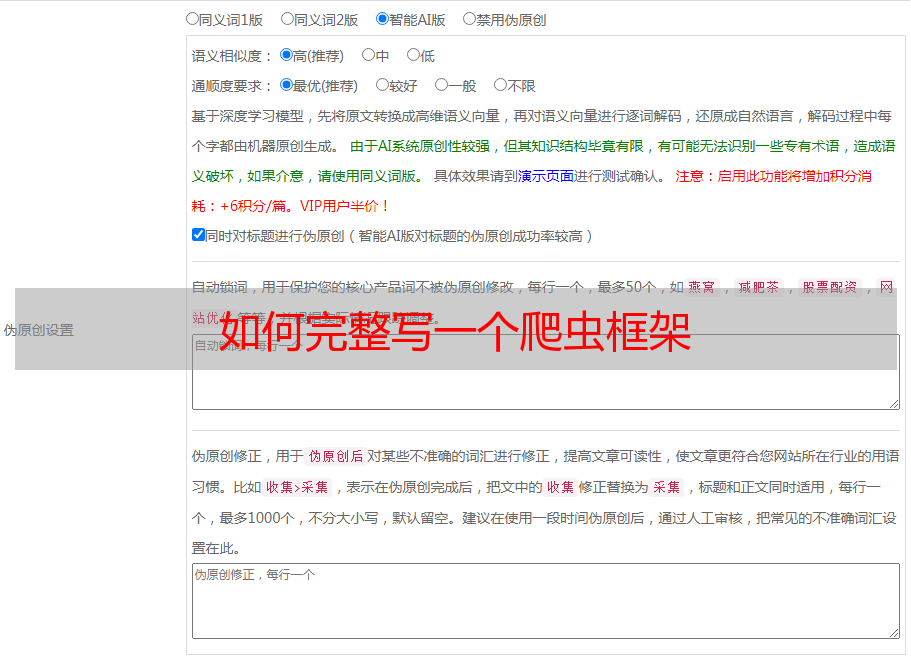This screenshot has height=658, width=911.
Task: Click the 收集>采集 example tag
Action: pyautogui.click(x=297, y=487)
